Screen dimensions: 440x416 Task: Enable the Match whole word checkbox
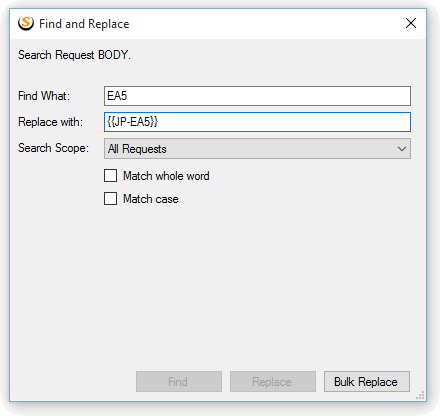click(110, 176)
